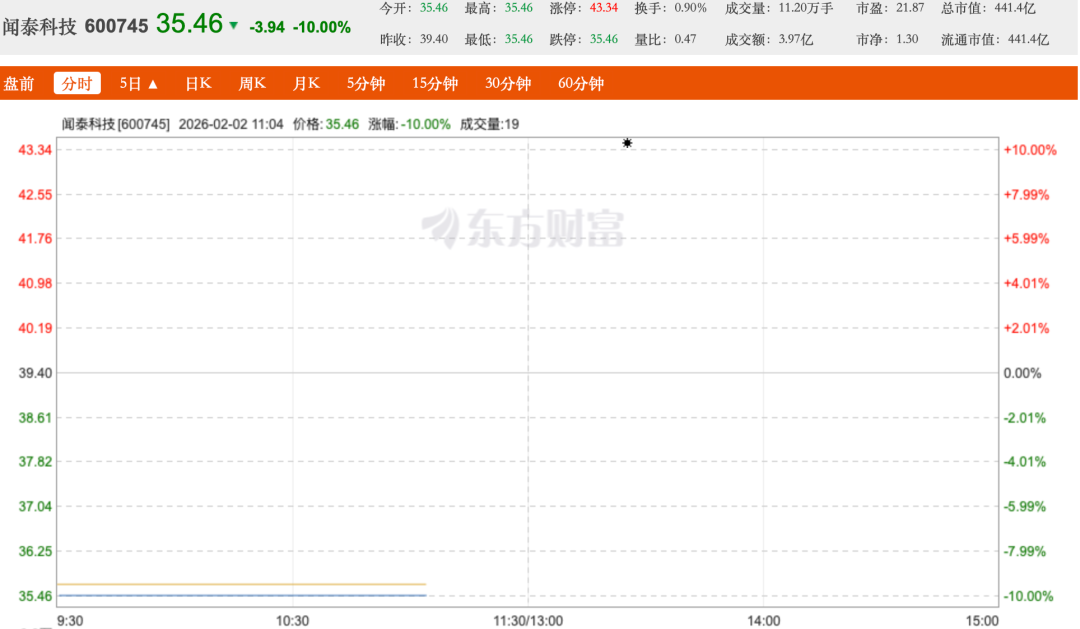The height and width of the screenshot is (629, 1080).
Task: Click the 9:30 time axis label
Action: click(70, 621)
